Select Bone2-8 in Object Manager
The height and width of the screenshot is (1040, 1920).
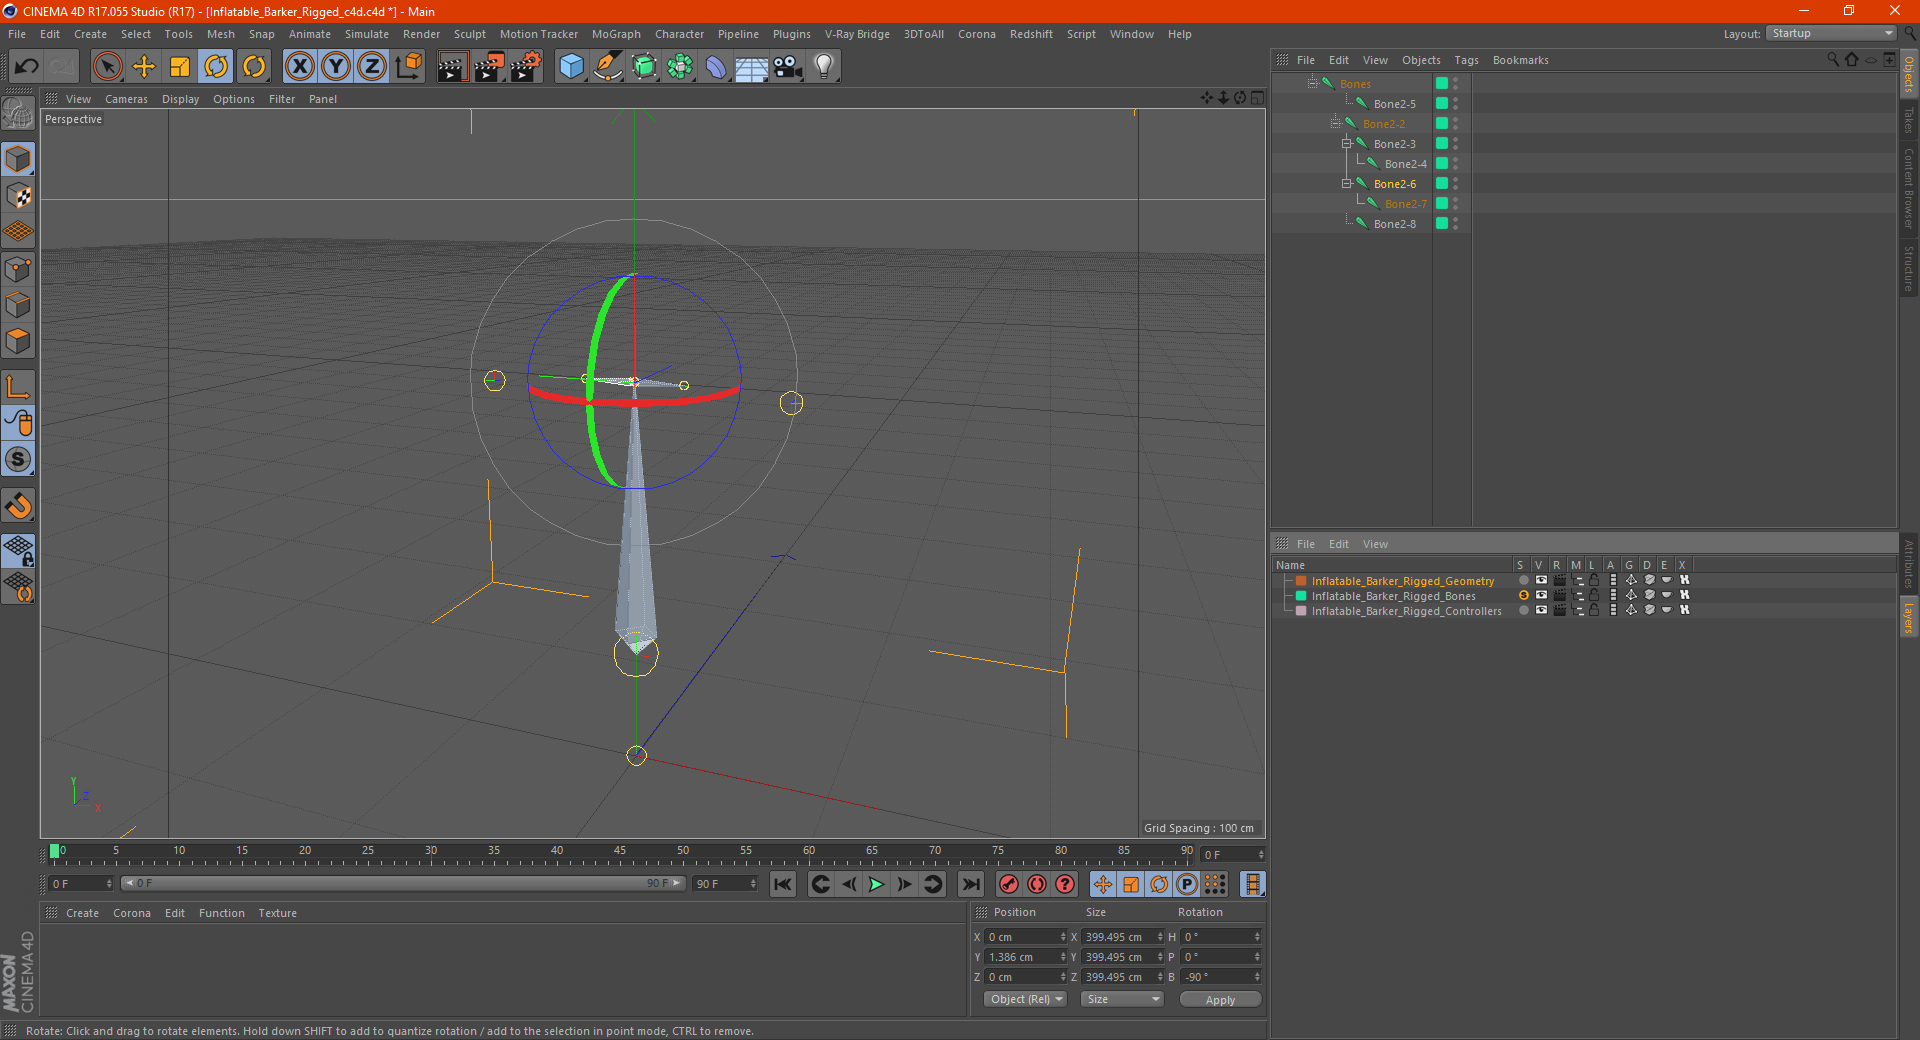(x=1394, y=224)
